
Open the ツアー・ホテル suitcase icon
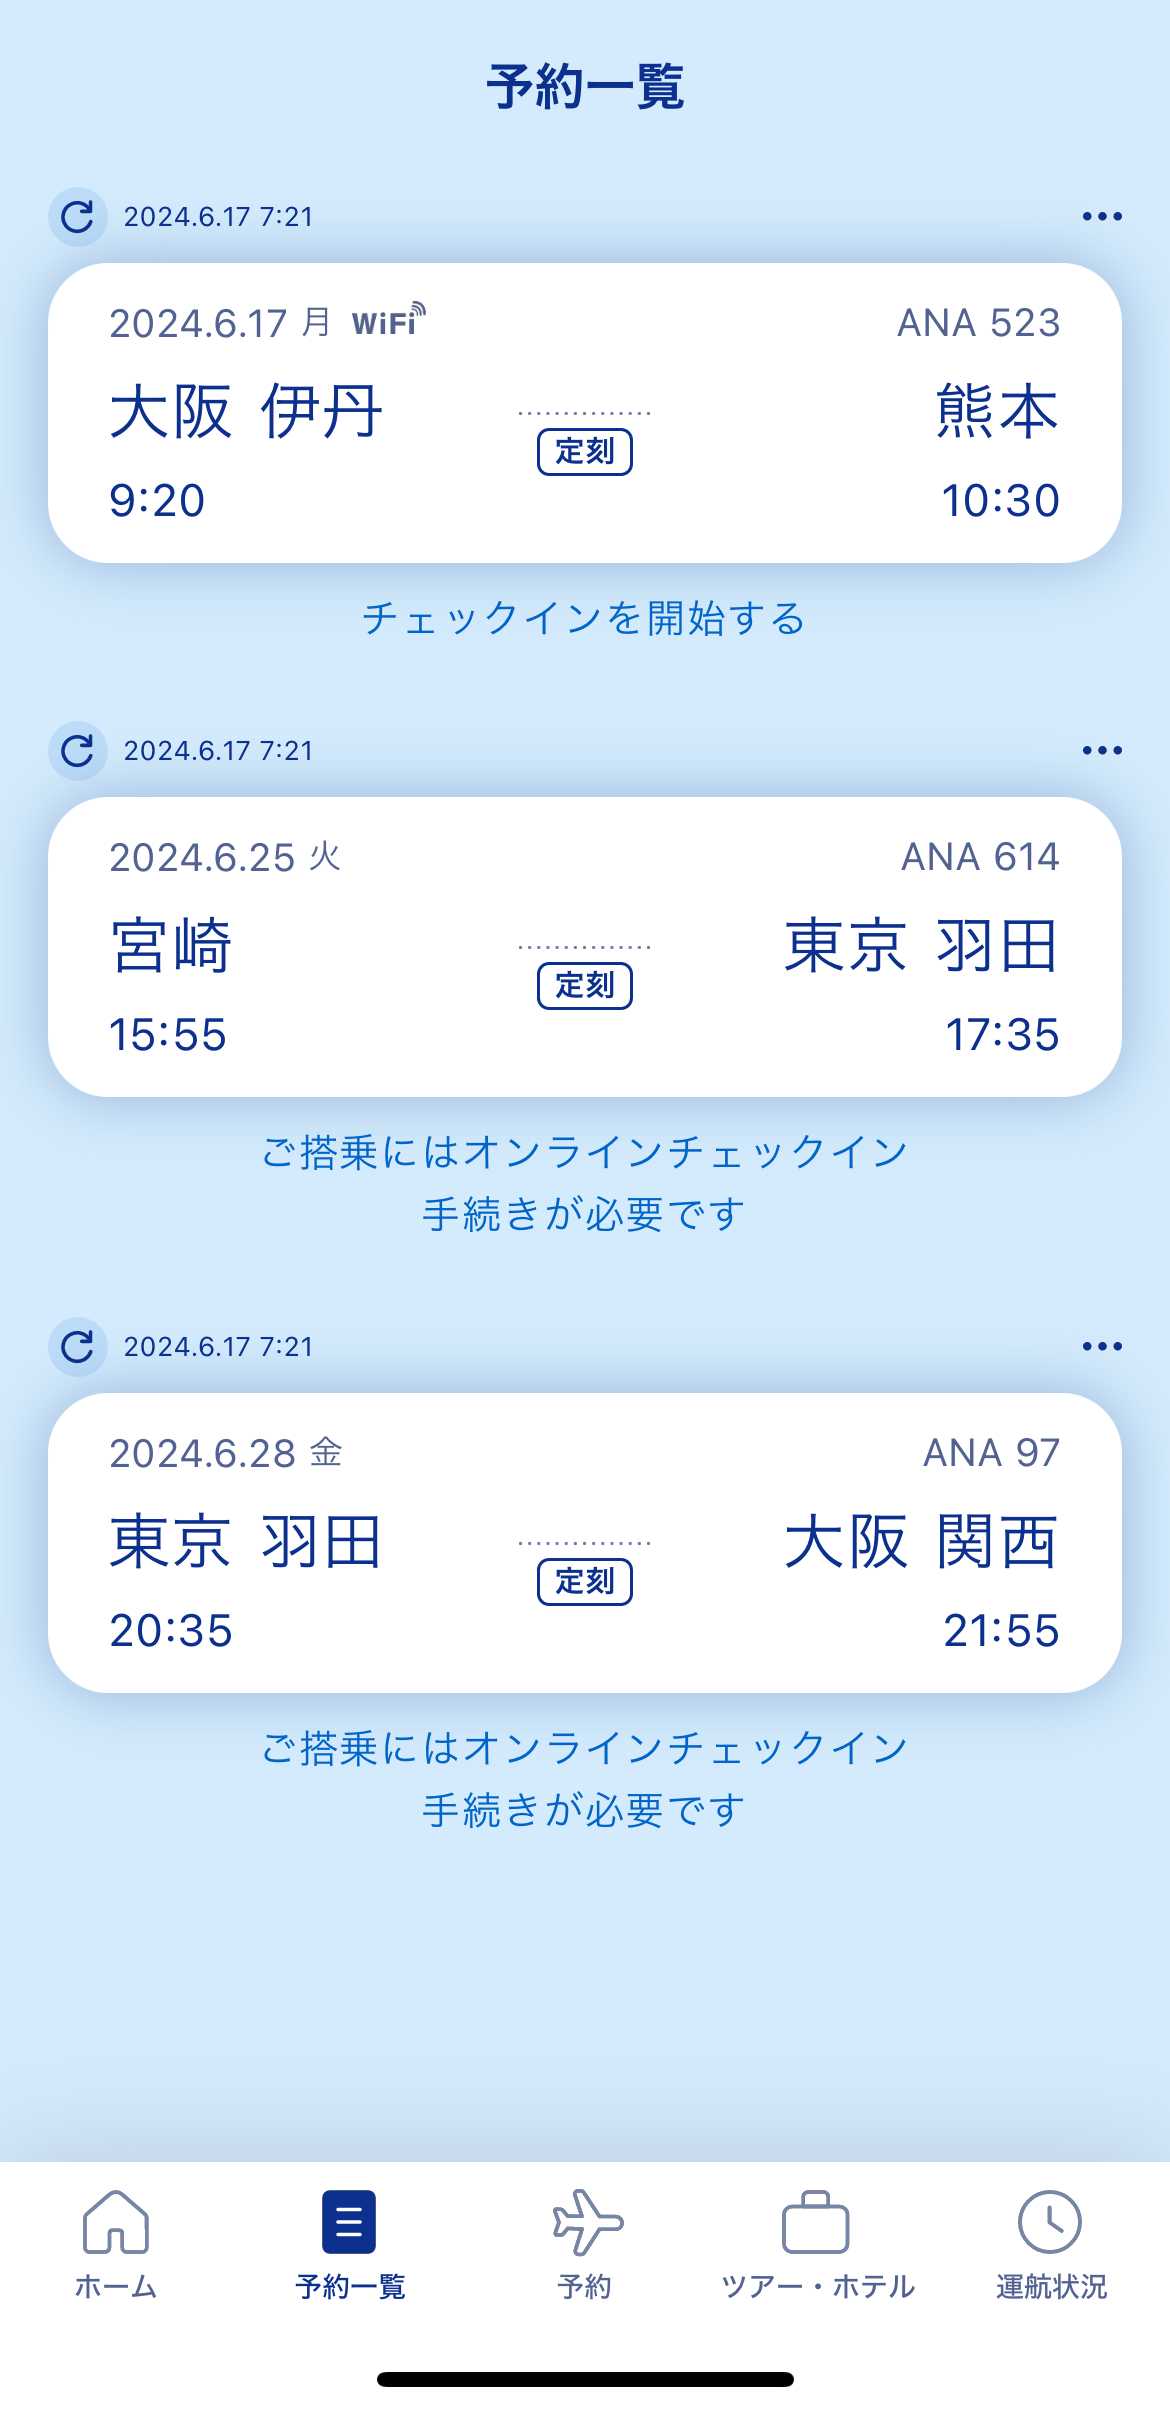pos(816,2224)
